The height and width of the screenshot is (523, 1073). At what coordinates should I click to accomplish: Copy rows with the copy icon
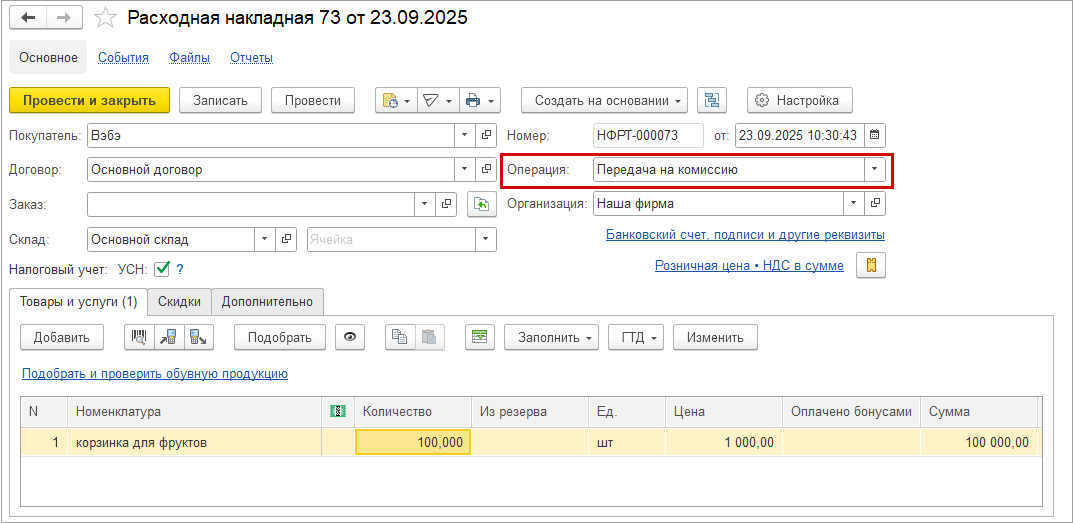[400, 337]
